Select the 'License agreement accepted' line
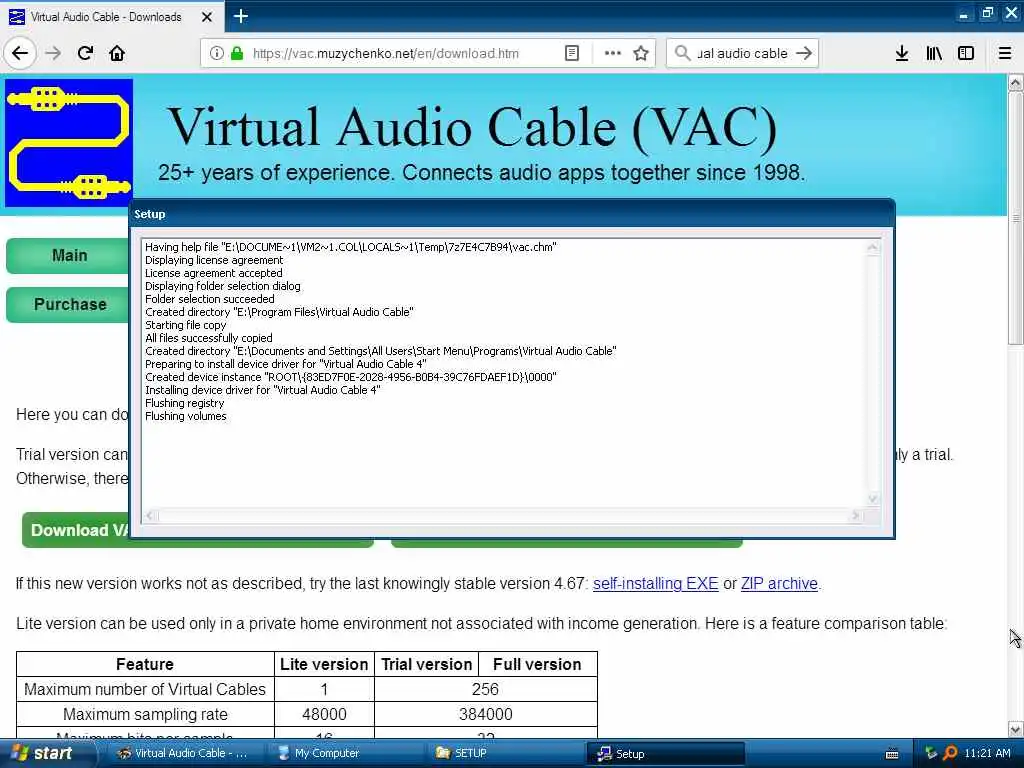Image resolution: width=1024 pixels, height=768 pixels. (x=214, y=273)
